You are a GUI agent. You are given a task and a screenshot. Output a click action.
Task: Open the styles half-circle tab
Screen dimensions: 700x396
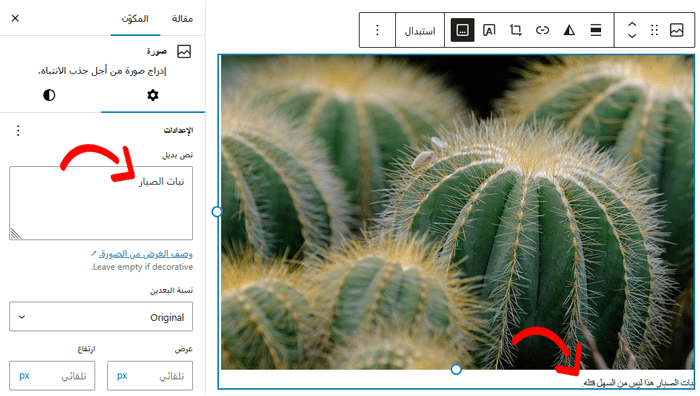pyautogui.click(x=49, y=95)
